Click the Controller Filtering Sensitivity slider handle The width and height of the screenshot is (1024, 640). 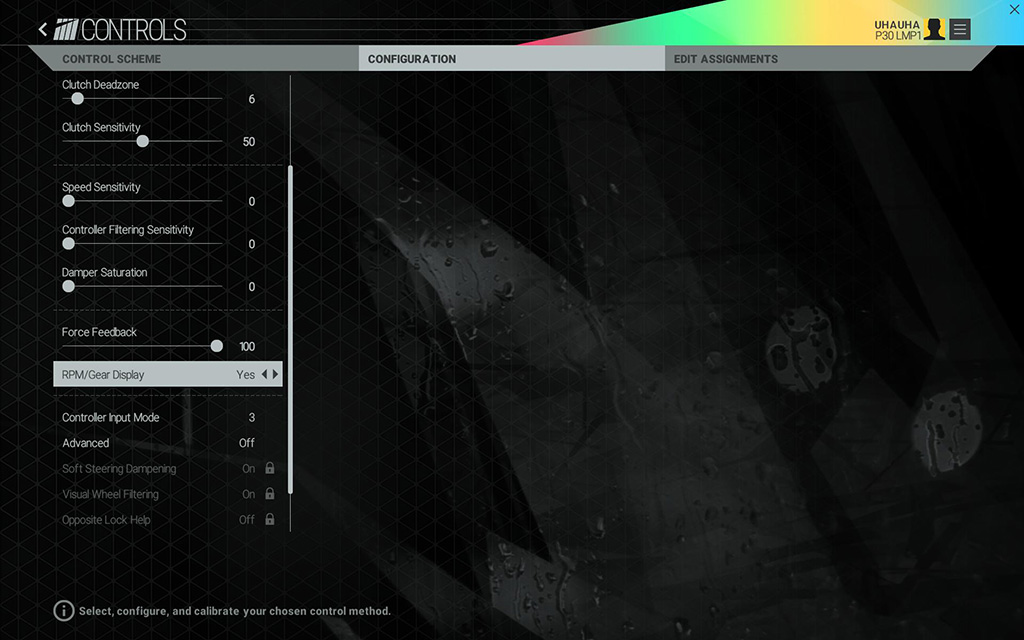coord(68,244)
